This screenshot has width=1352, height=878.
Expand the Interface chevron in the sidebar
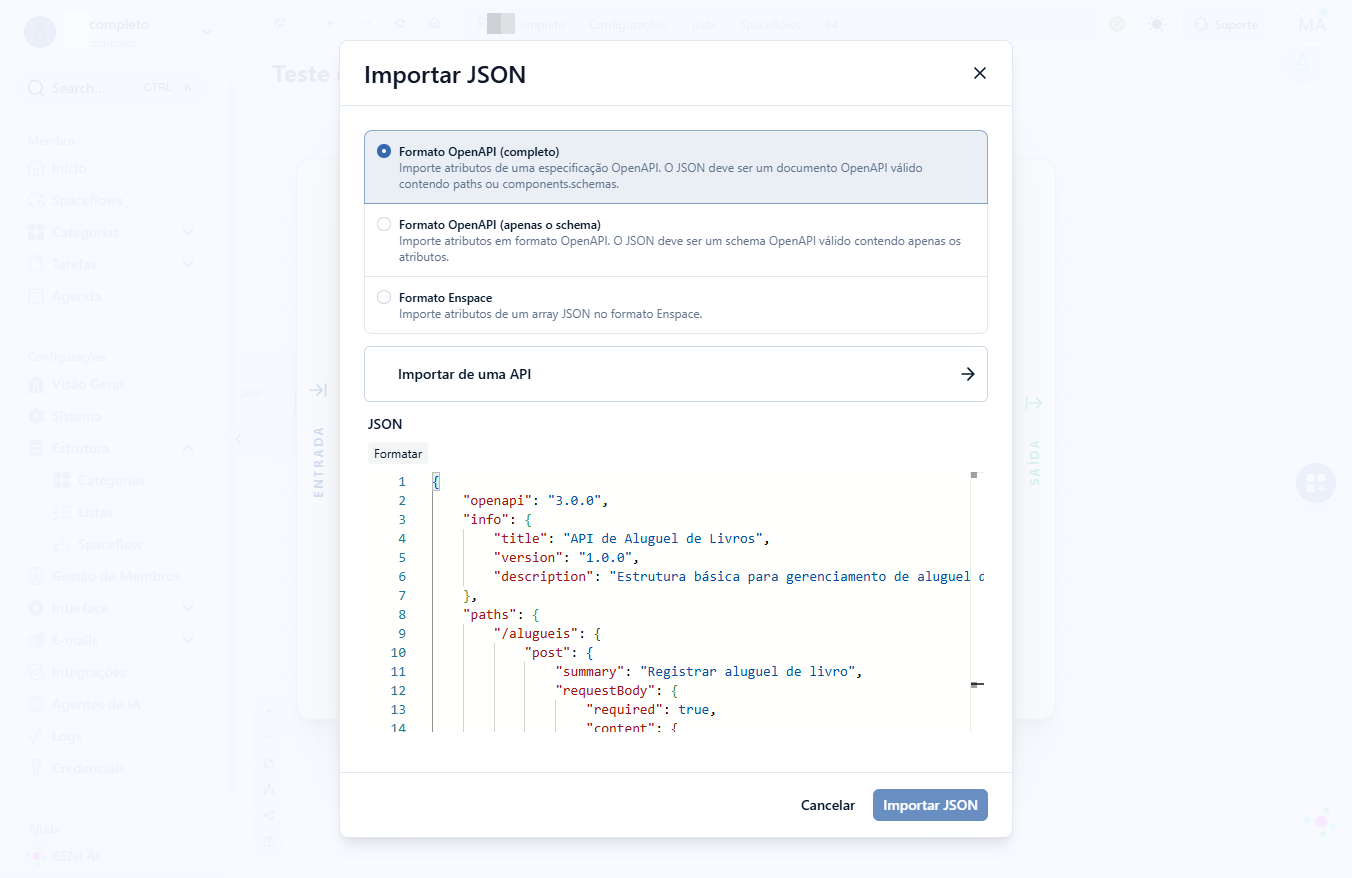tap(188, 608)
